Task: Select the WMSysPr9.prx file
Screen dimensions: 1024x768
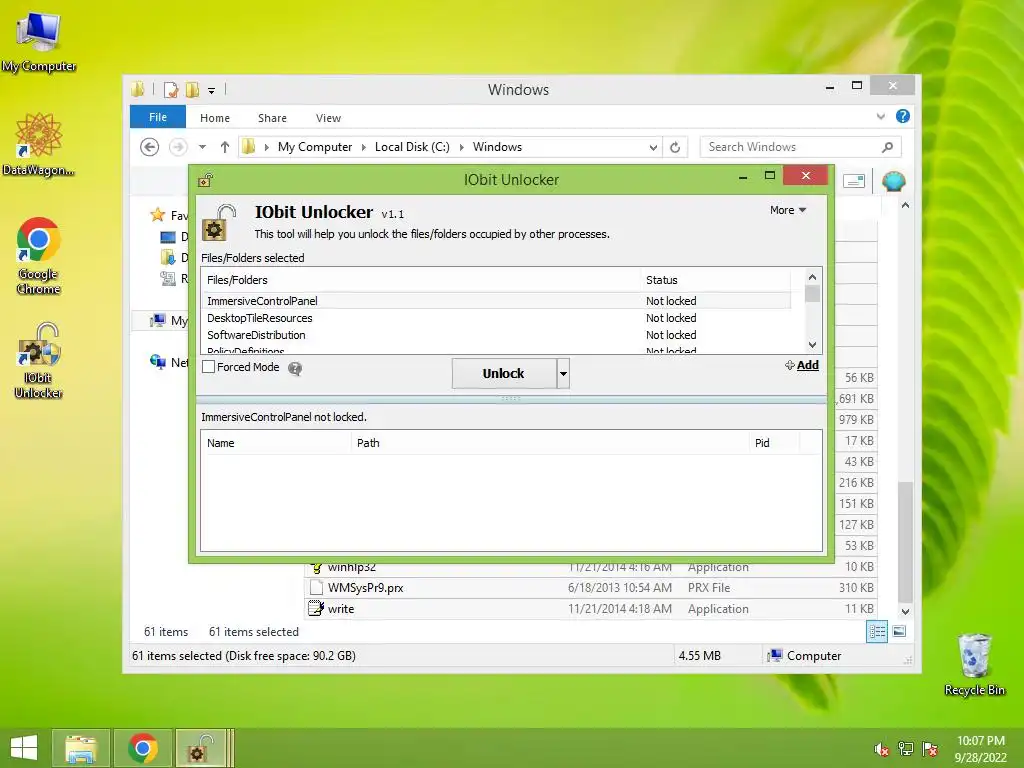Action: point(591,588)
